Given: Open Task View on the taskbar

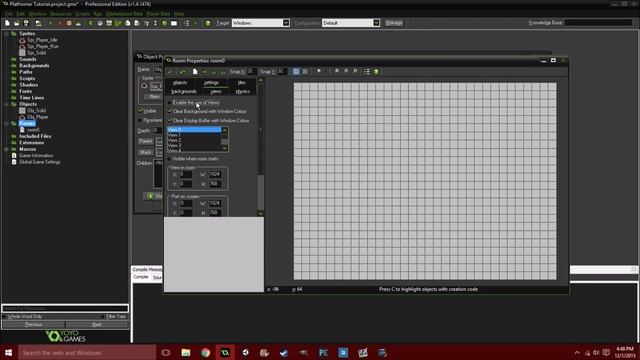Looking at the screenshot, I should (x=166, y=353).
